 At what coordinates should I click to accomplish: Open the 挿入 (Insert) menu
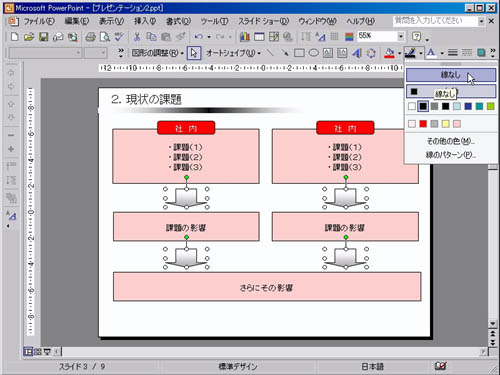click(145, 21)
